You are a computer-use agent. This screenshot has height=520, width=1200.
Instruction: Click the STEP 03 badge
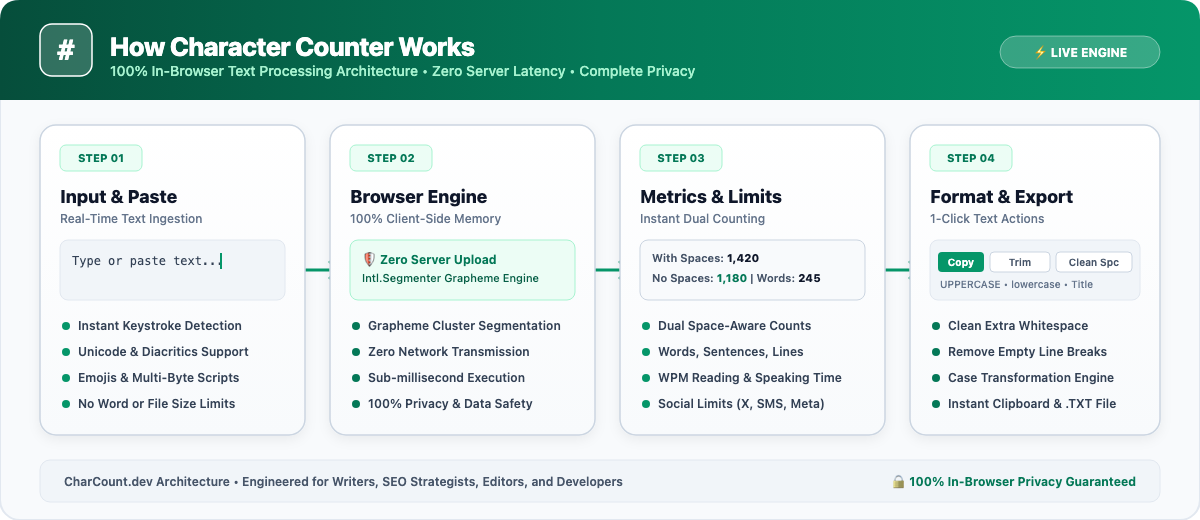681,158
